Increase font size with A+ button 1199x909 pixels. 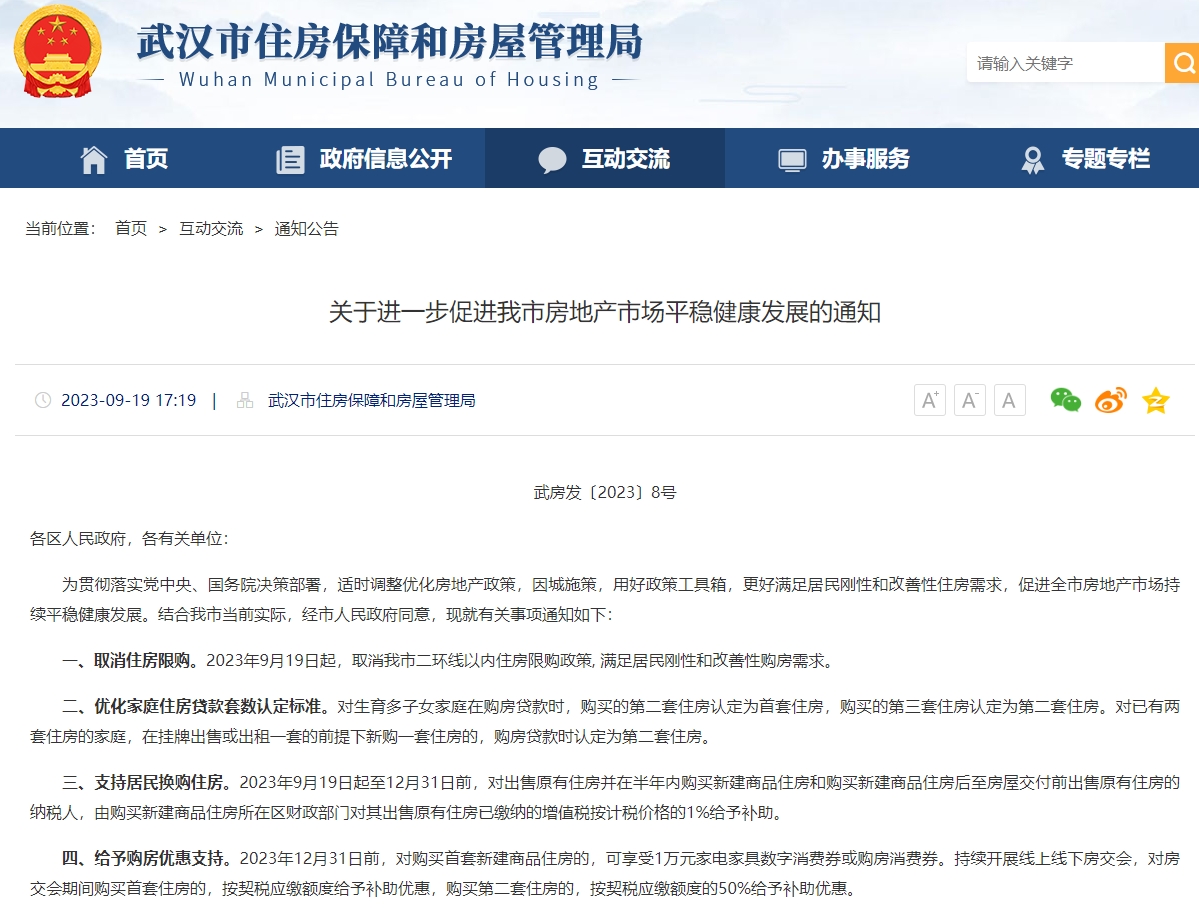pos(929,401)
